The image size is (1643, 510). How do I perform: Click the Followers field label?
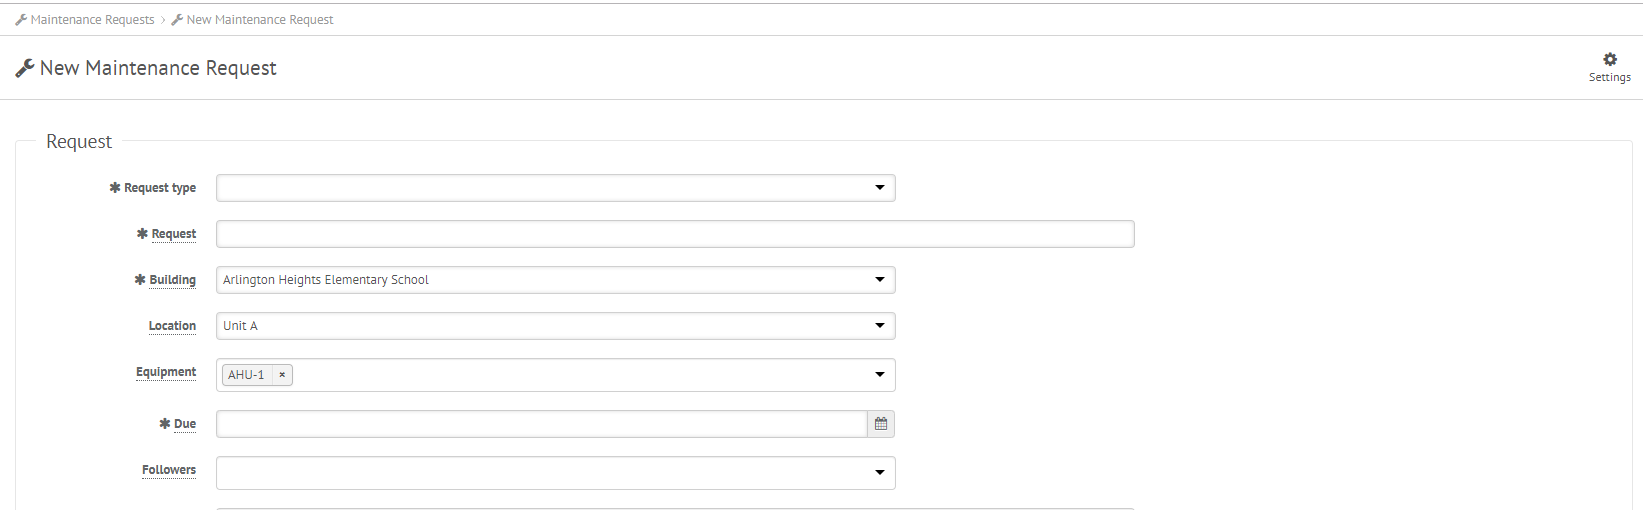(169, 470)
